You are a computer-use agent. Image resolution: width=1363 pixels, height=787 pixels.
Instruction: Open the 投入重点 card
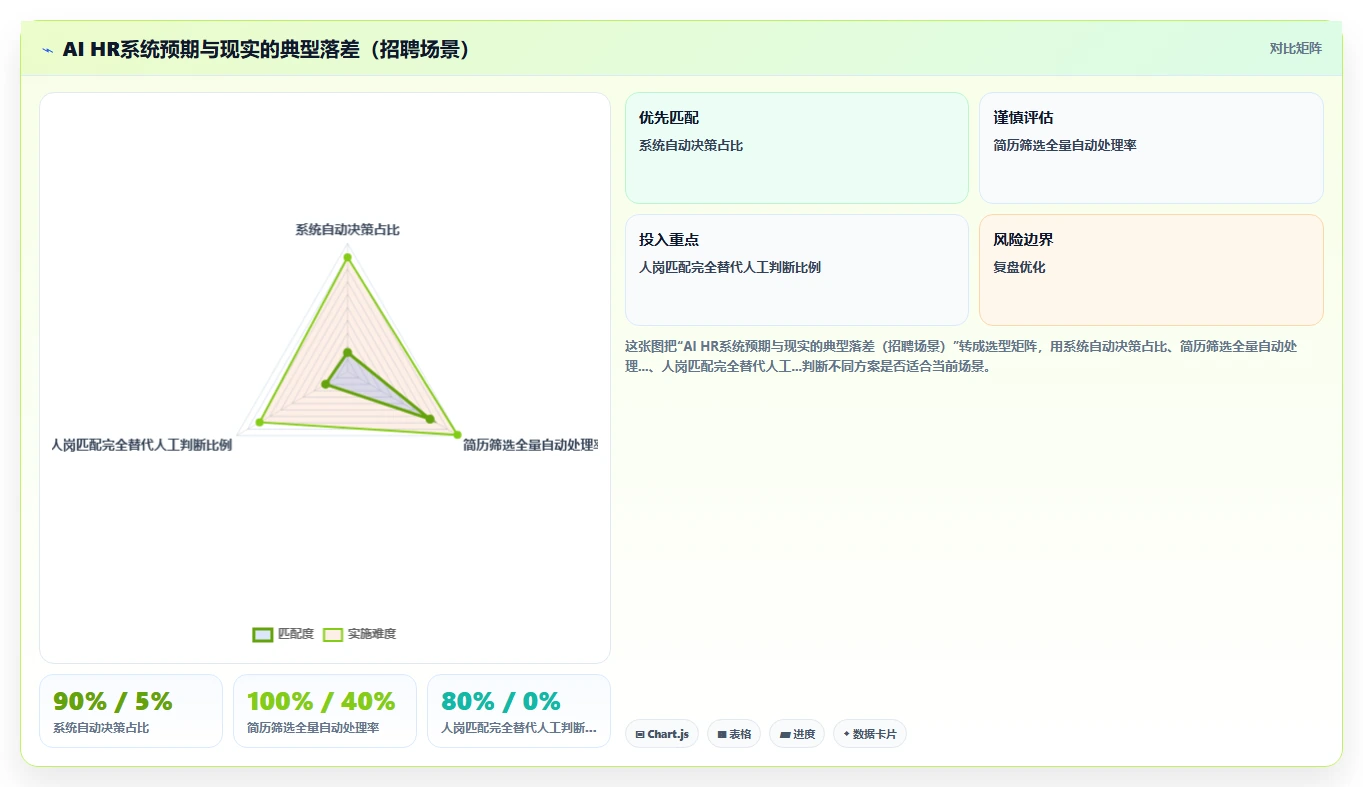point(796,270)
